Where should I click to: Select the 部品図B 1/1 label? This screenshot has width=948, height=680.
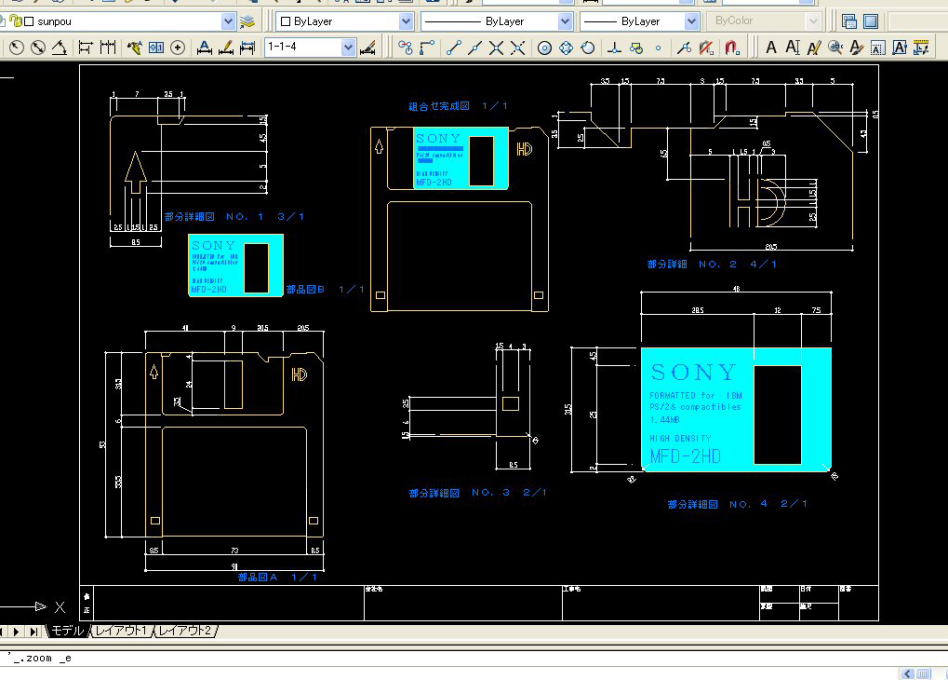325,290
